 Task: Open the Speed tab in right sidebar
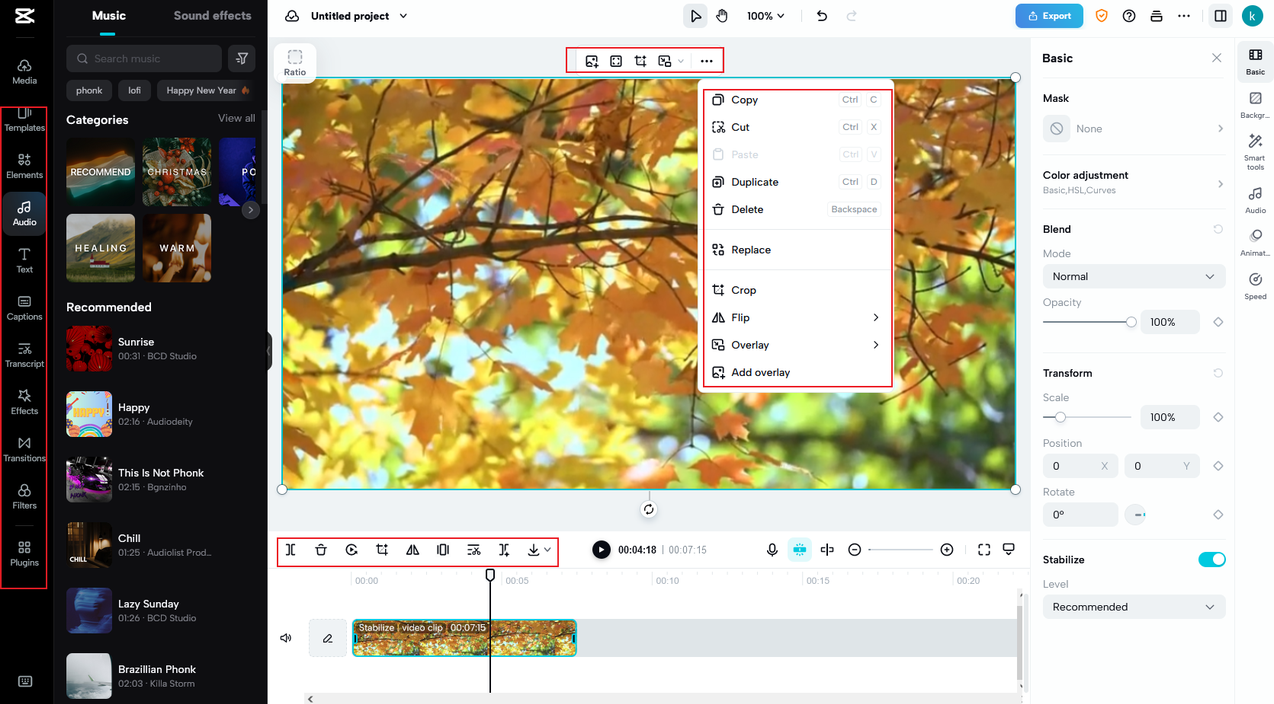pos(1255,286)
